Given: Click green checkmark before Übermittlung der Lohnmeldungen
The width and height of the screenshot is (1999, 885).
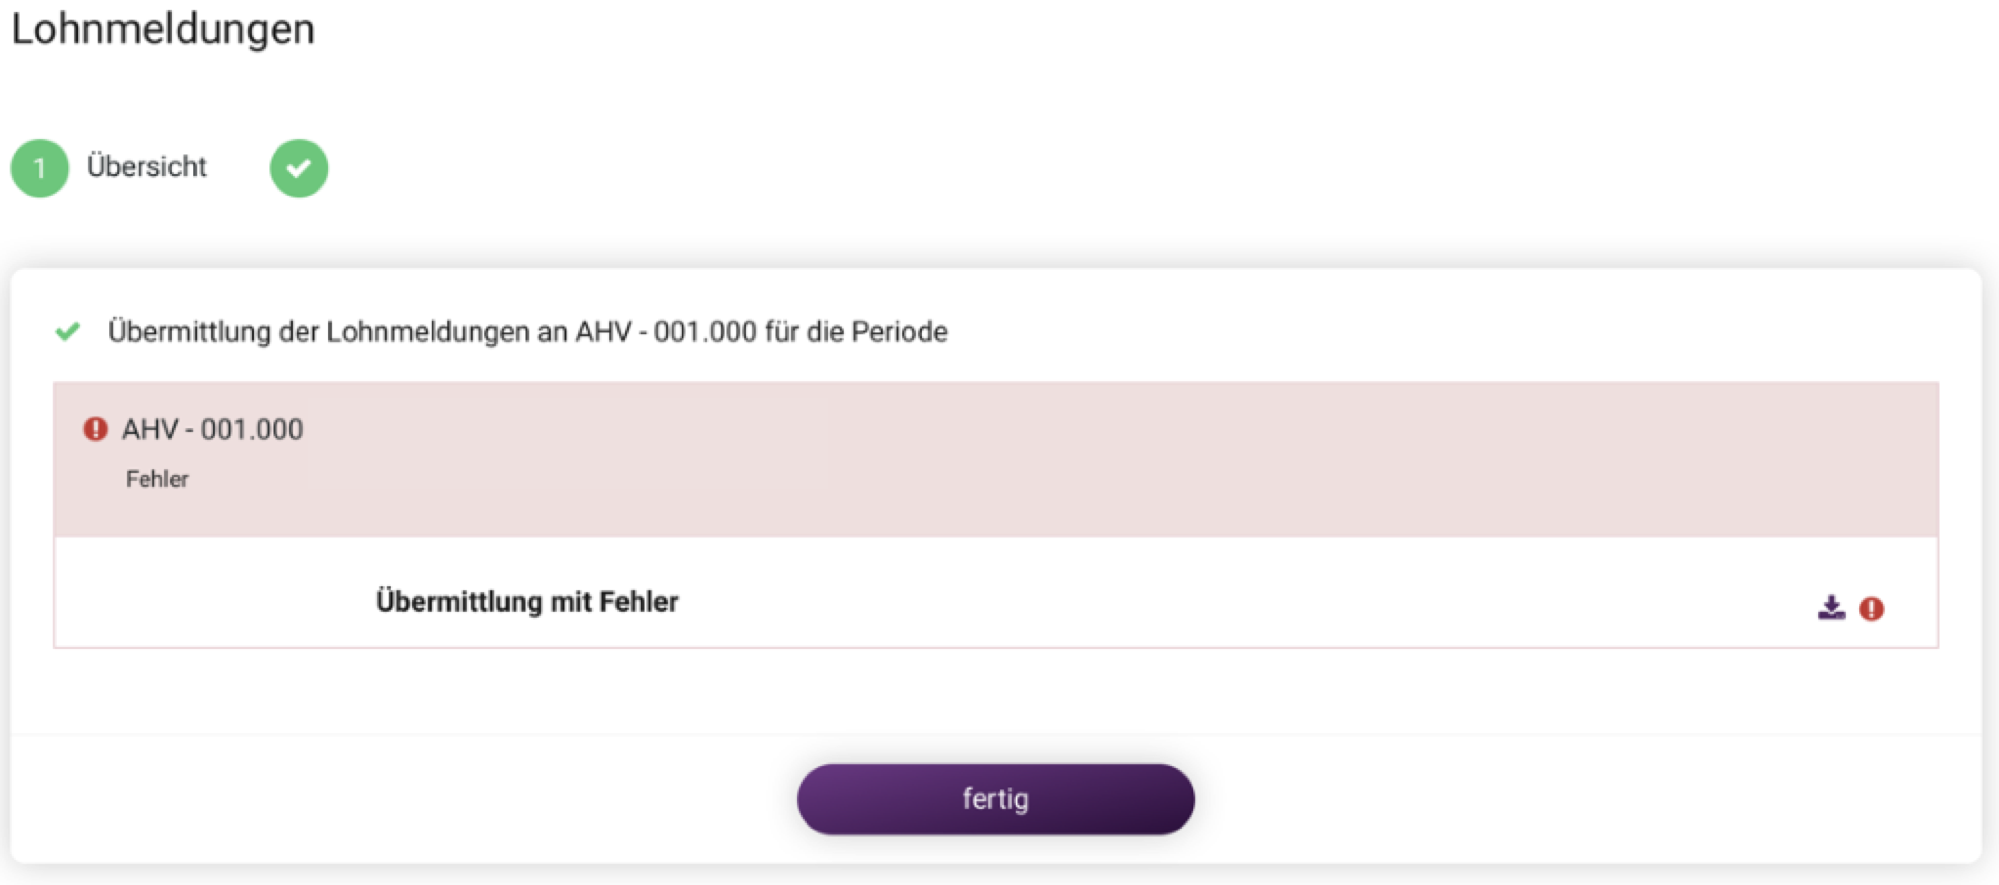Looking at the screenshot, I should click(68, 331).
